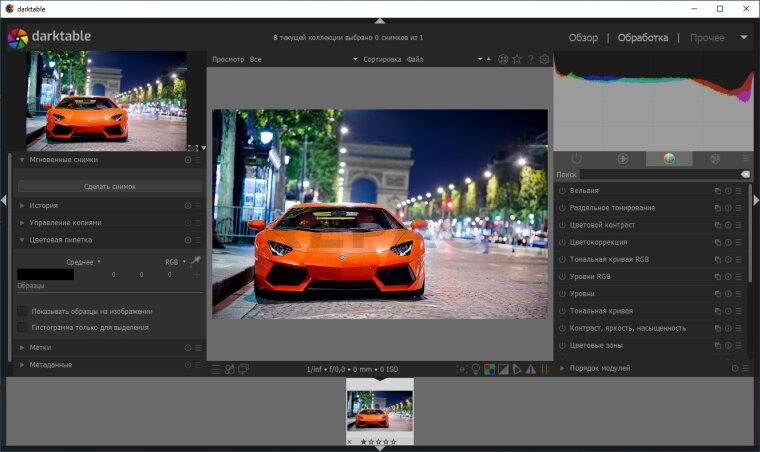The image size is (760, 452).
Task: Enable 'Показывать образцы на изображении' checkbox
Action: pos(23,311)
